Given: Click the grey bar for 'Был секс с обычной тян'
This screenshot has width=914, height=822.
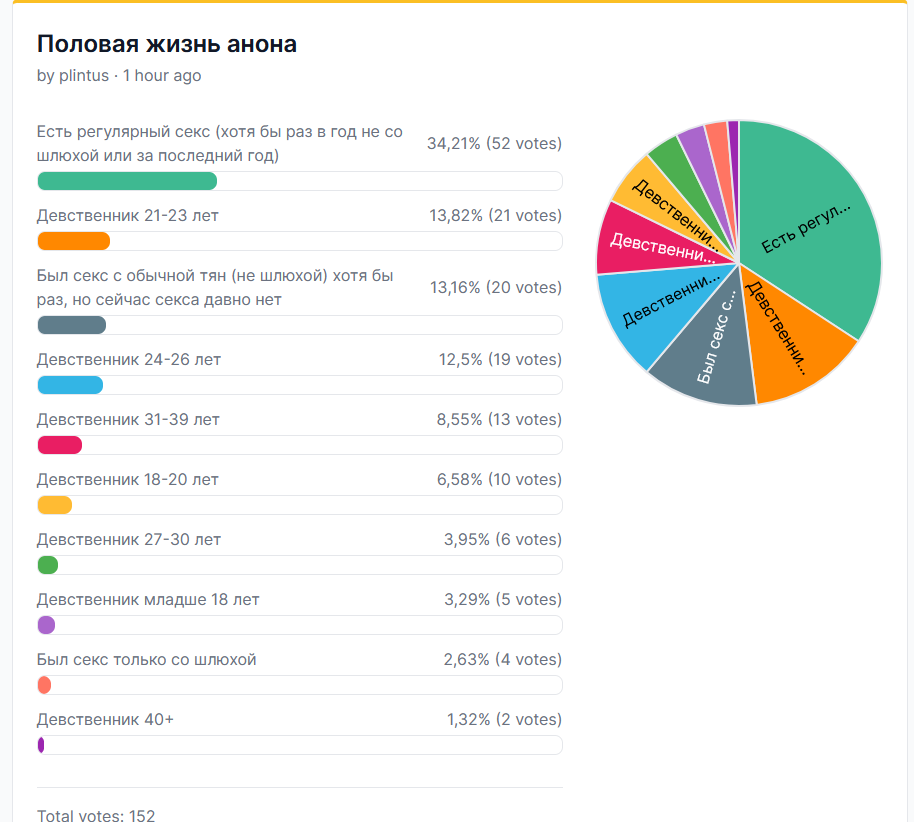Looking at the screenshot, I should tap(72, 325).
